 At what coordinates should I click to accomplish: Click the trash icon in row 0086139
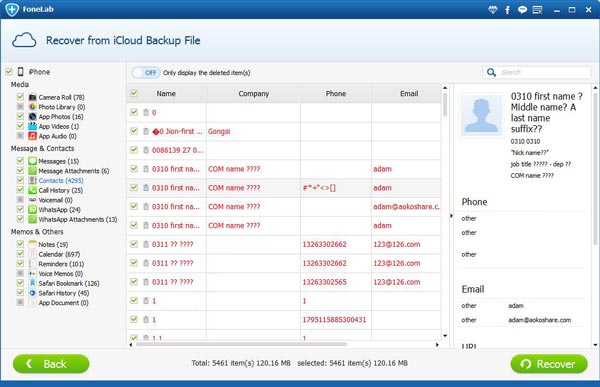tap(146, 150)
